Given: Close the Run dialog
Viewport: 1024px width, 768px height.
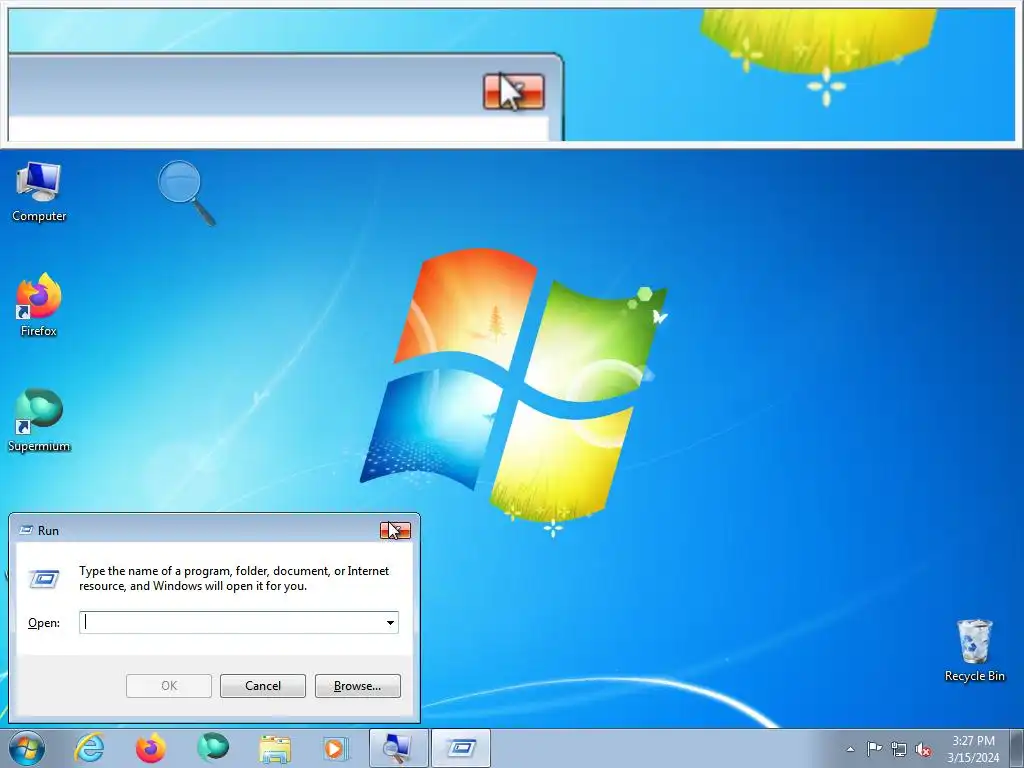Looking at the screenshot, I should (395, 530).
